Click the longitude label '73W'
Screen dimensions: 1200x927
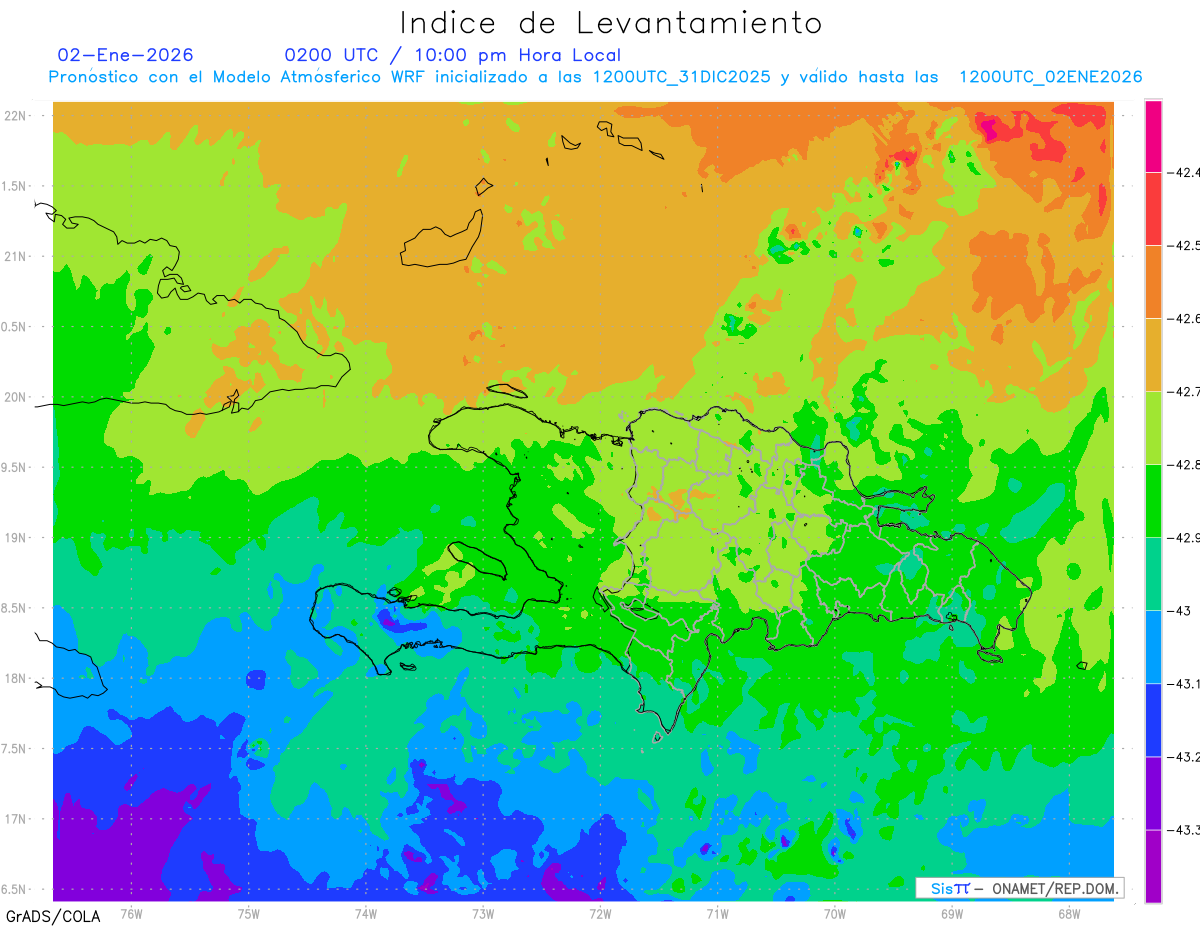(483, 914)
